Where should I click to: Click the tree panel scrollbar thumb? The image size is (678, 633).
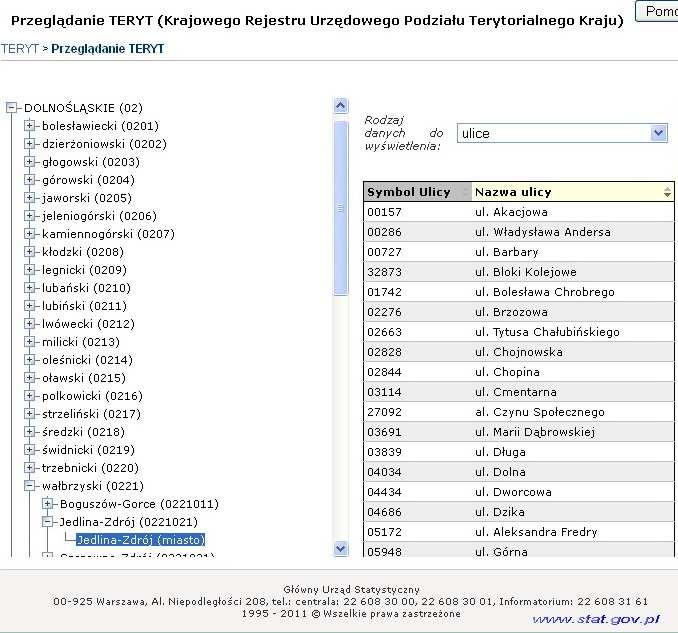pos(341,208)
